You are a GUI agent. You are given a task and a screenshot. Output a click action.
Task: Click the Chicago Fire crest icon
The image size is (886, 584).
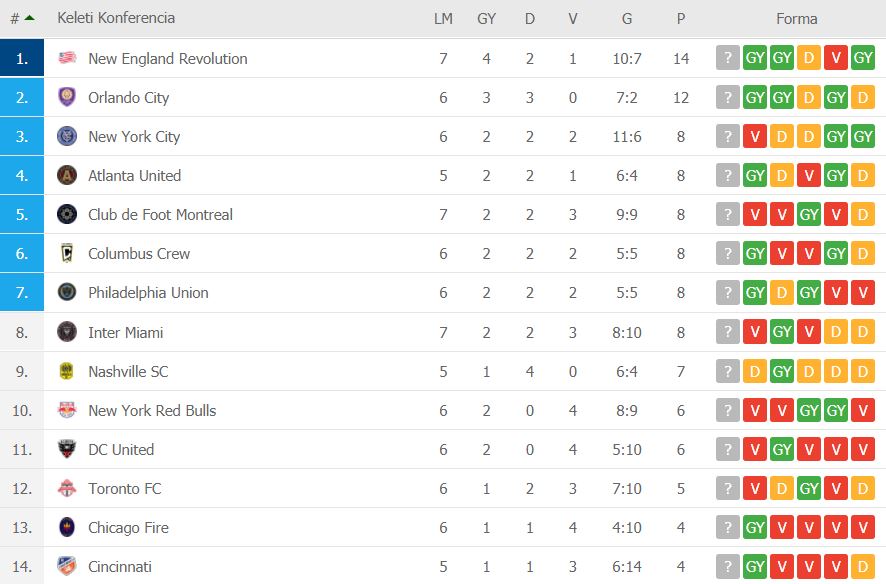(67, 526)
